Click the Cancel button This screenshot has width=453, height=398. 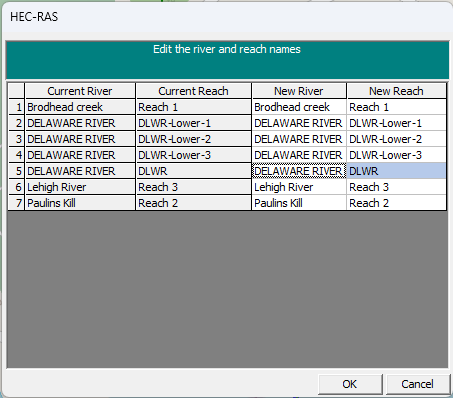(417, 384)
